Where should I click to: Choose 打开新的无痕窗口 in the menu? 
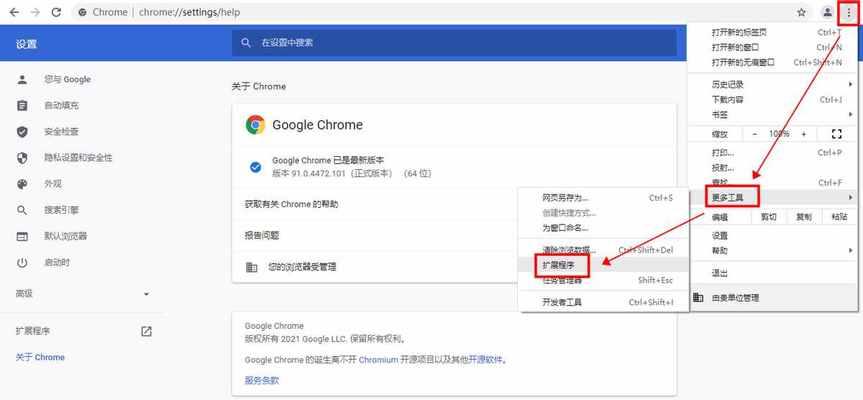tap(773, 62)
